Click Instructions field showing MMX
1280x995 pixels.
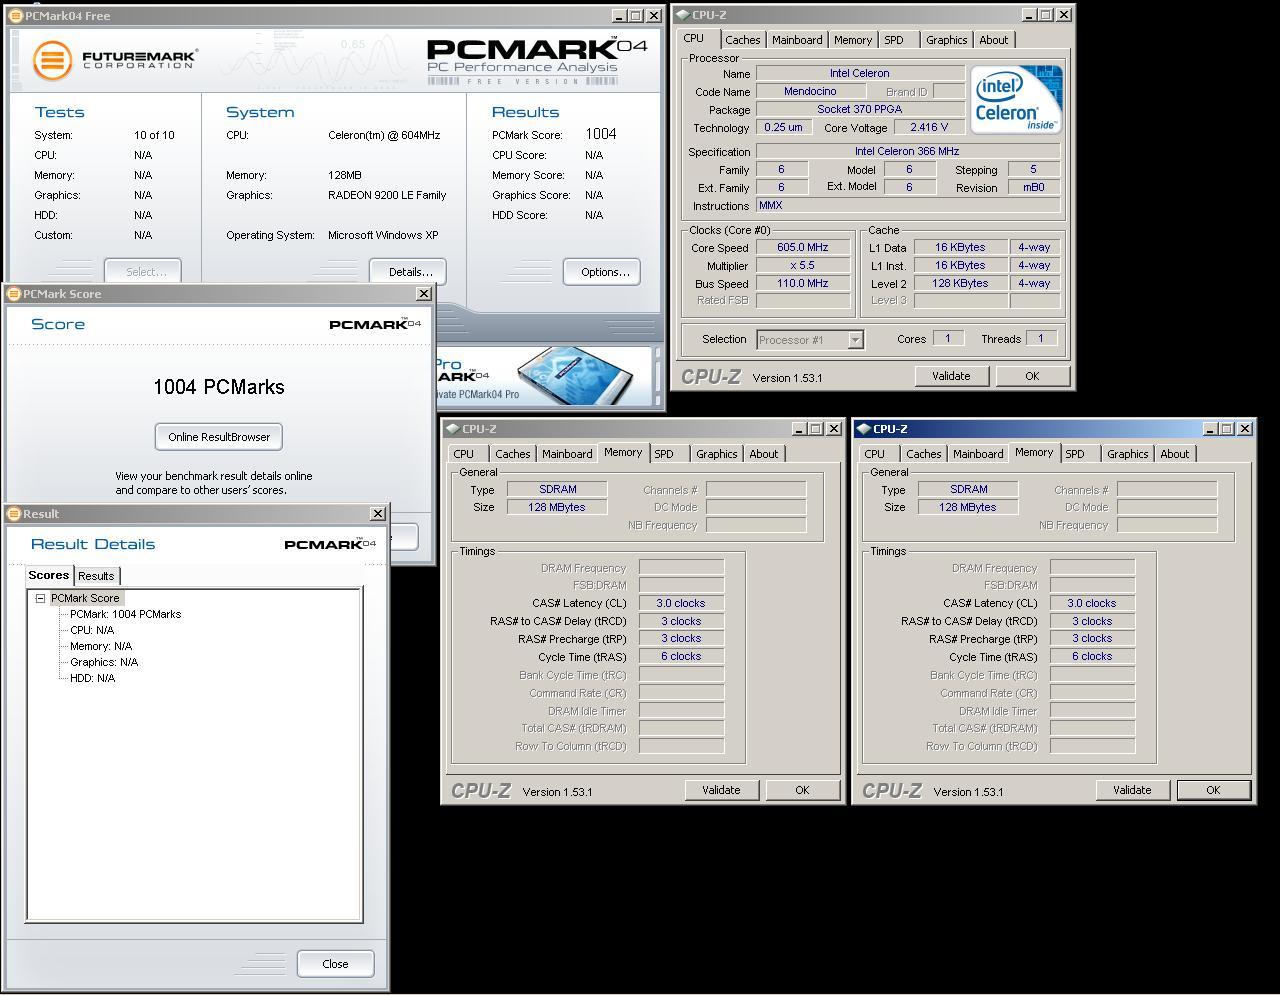pyautogui.click(x=908, y=206)
